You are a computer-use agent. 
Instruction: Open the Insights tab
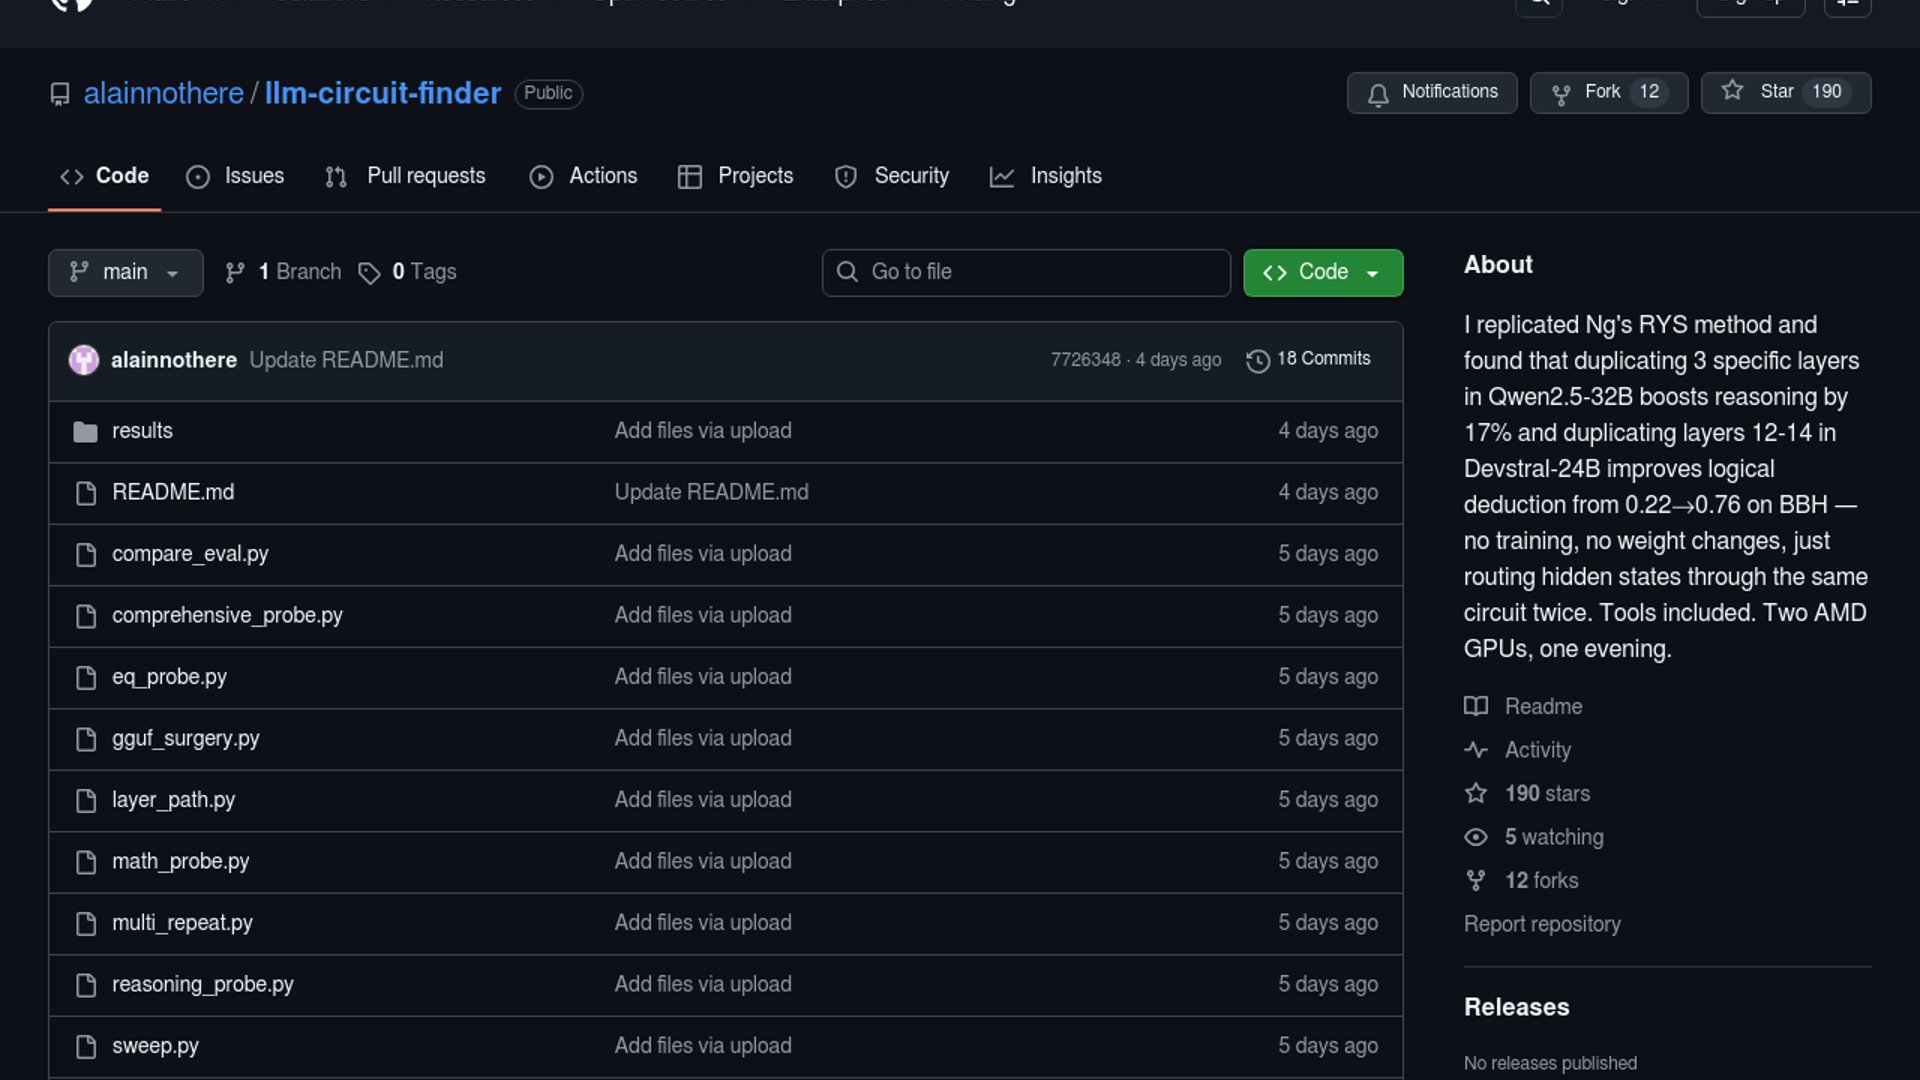click(x=1045, y=176)
